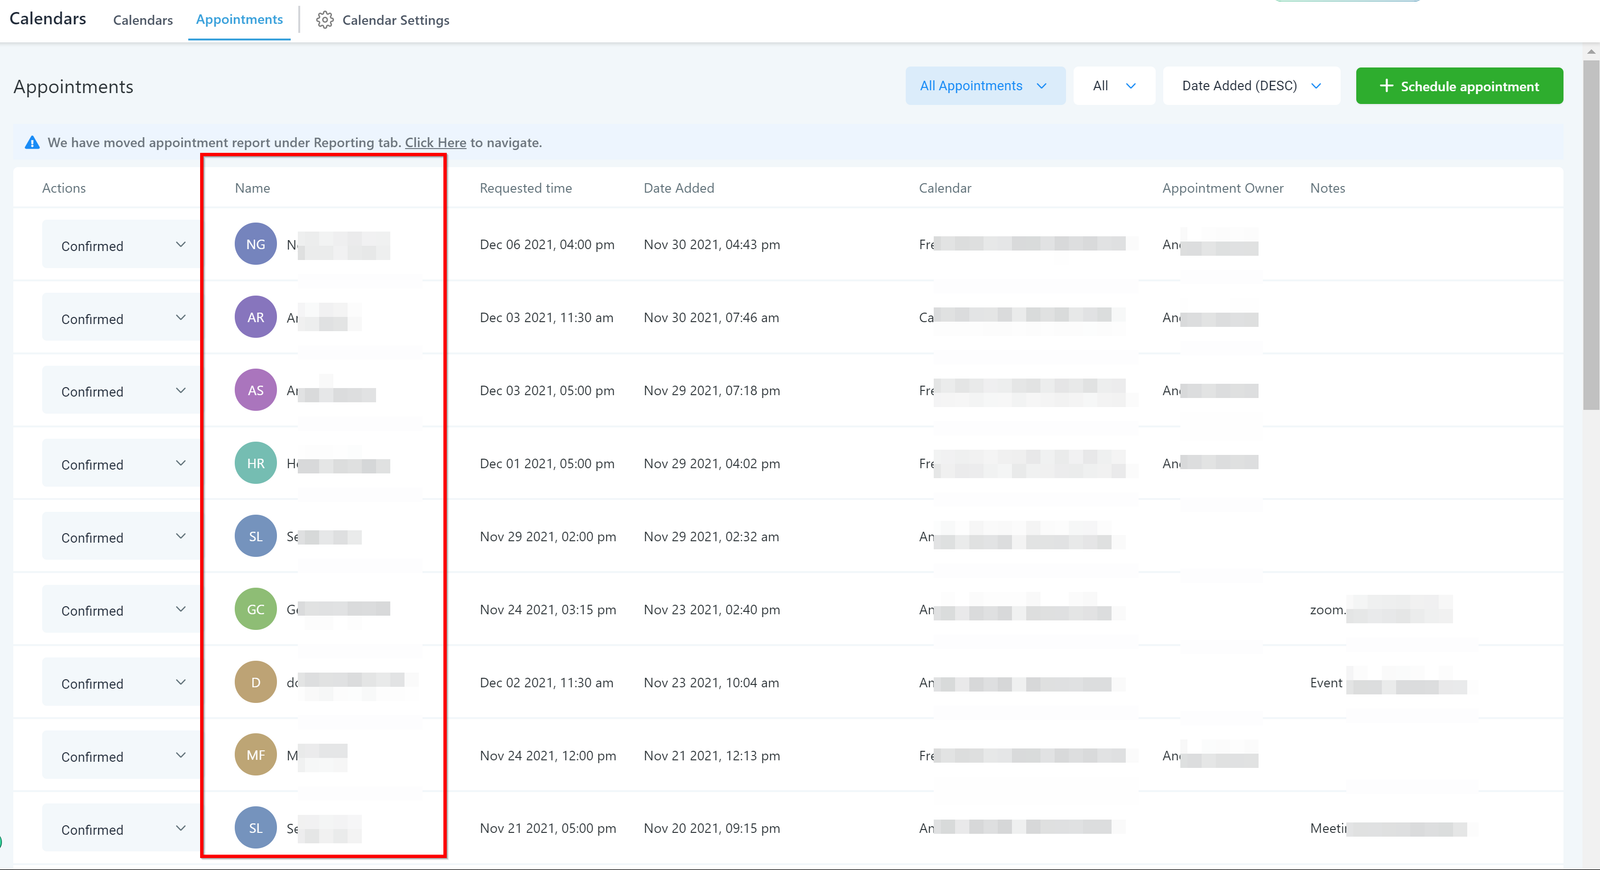This screenshot has height=870, width=1600.
Task: Click the Name column header
Action: [252, 188]
